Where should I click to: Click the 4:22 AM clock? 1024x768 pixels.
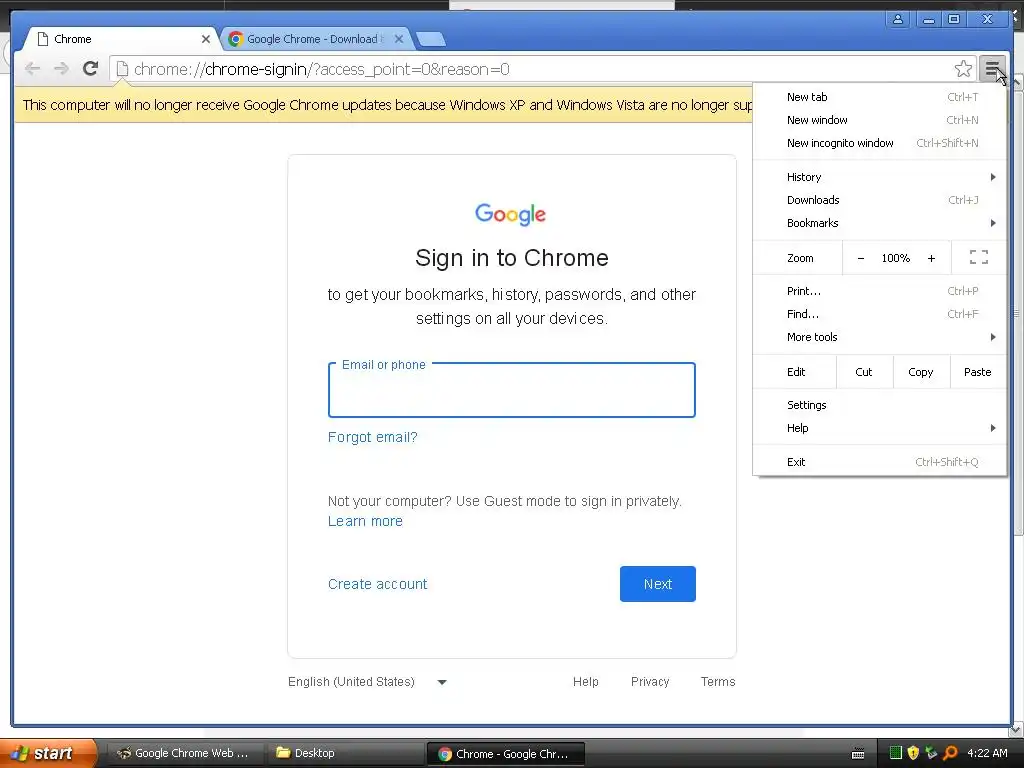click(987, 753)
